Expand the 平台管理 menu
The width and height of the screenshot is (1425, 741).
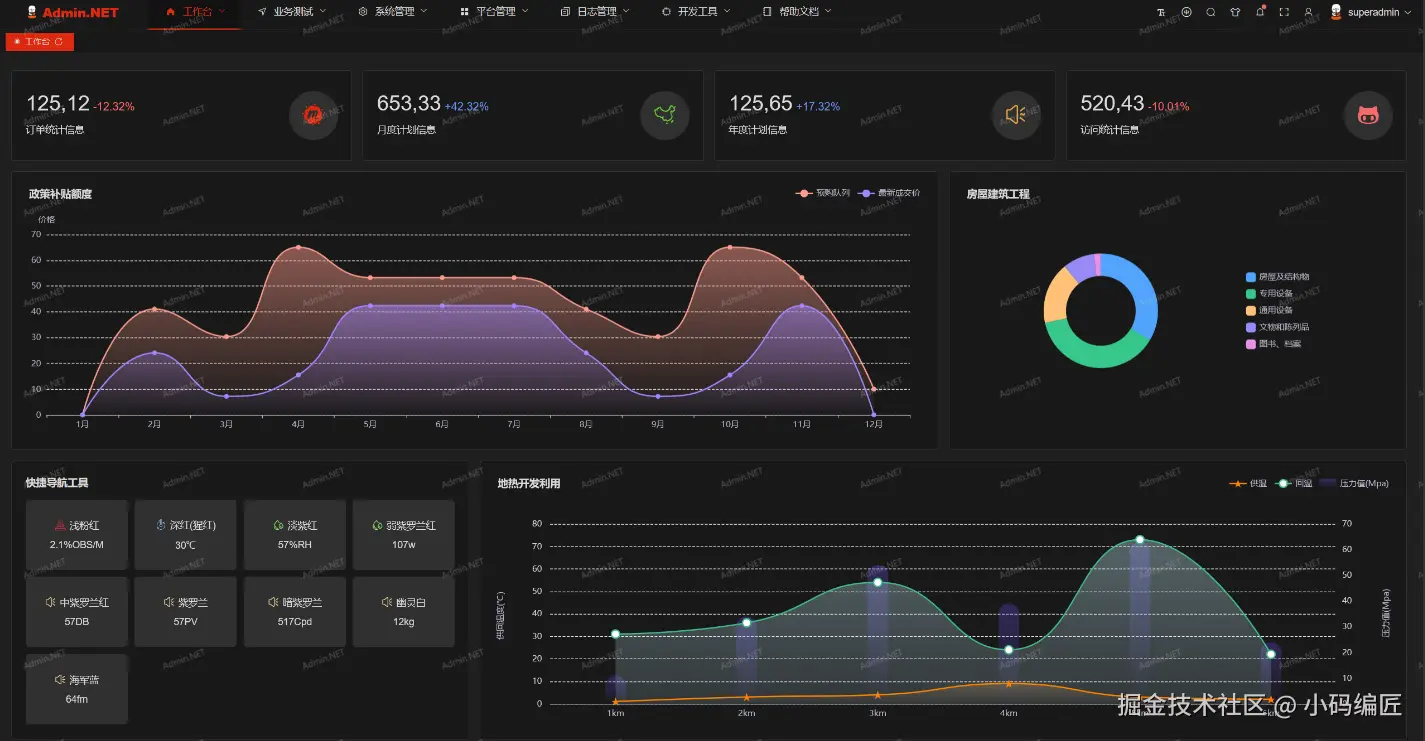[495, 12]
